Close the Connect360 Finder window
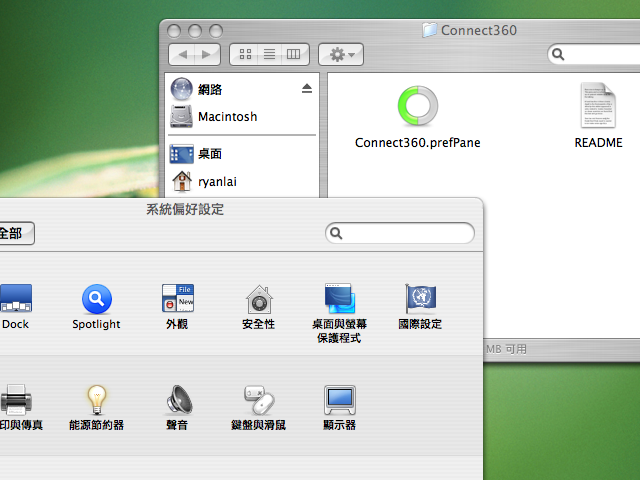Viewport: 640px width, 480px height. click(174, 31)
